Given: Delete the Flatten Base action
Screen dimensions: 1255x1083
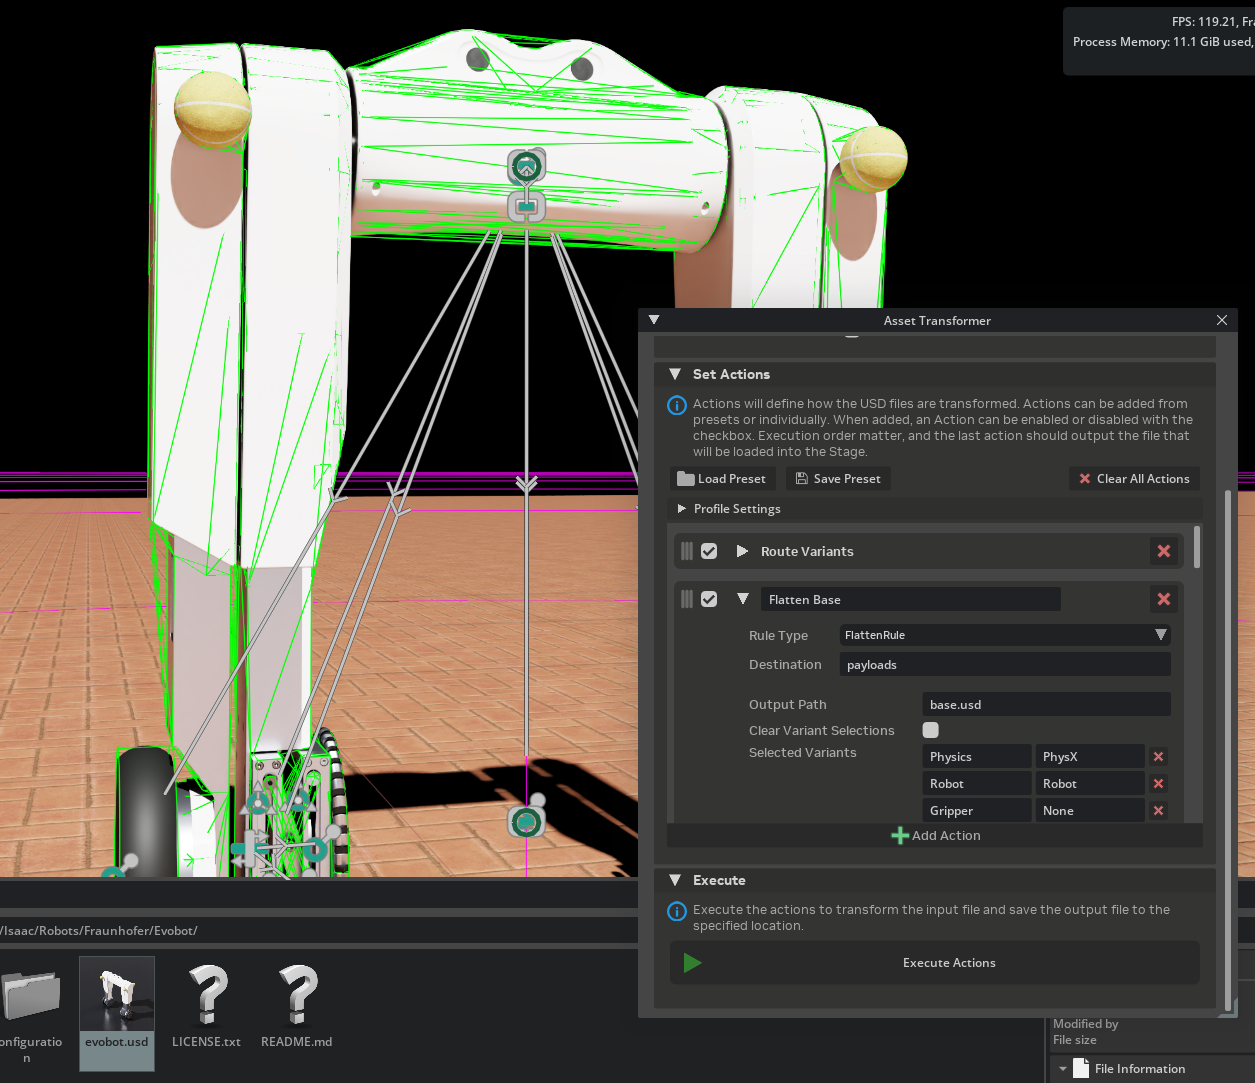Looking at the screenshot, I should (x=1163, y=599).
